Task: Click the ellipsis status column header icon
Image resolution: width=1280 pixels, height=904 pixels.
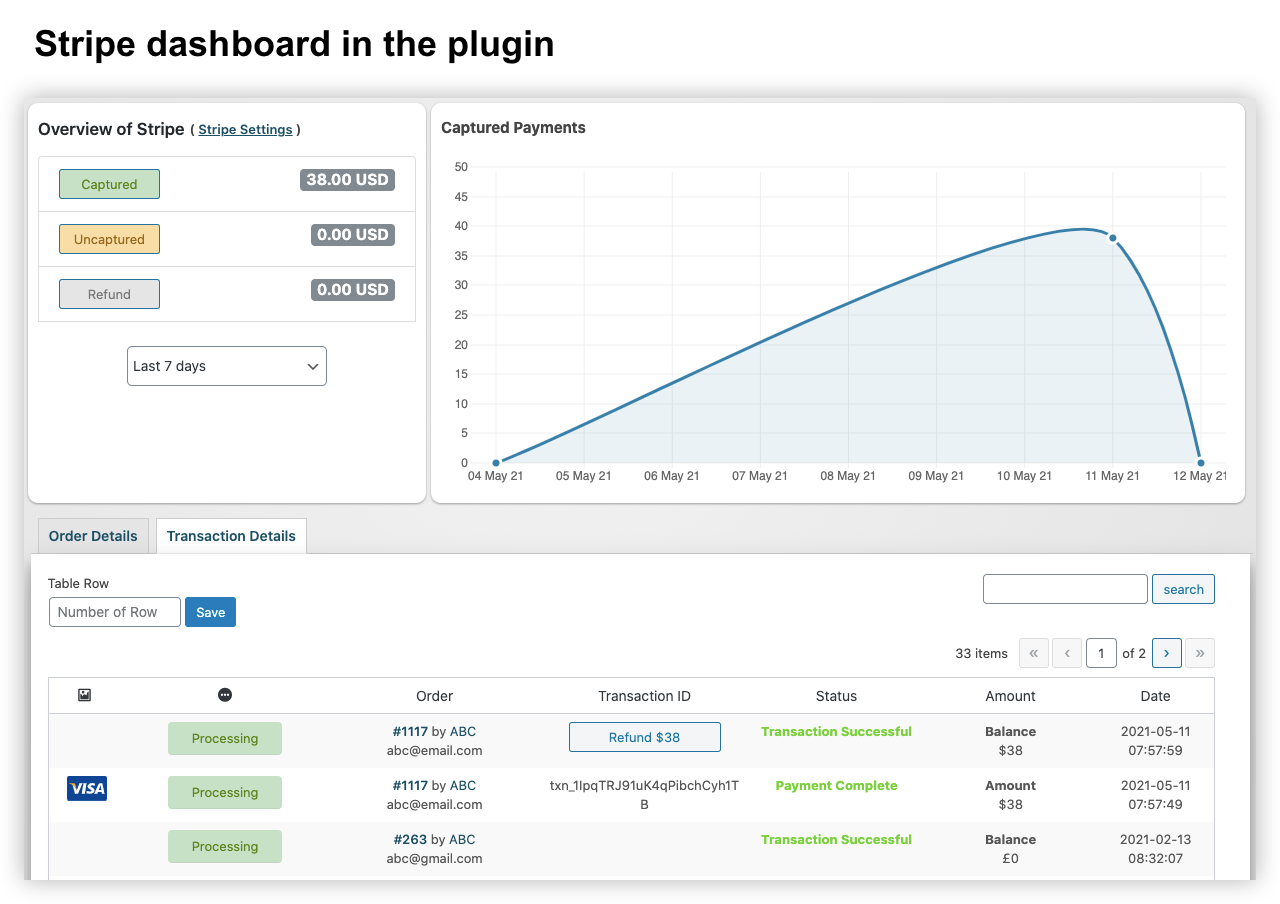Action: point(225,695)
